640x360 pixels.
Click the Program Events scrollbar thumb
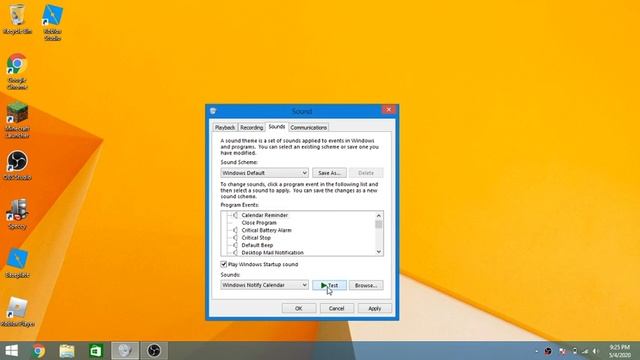379,225
